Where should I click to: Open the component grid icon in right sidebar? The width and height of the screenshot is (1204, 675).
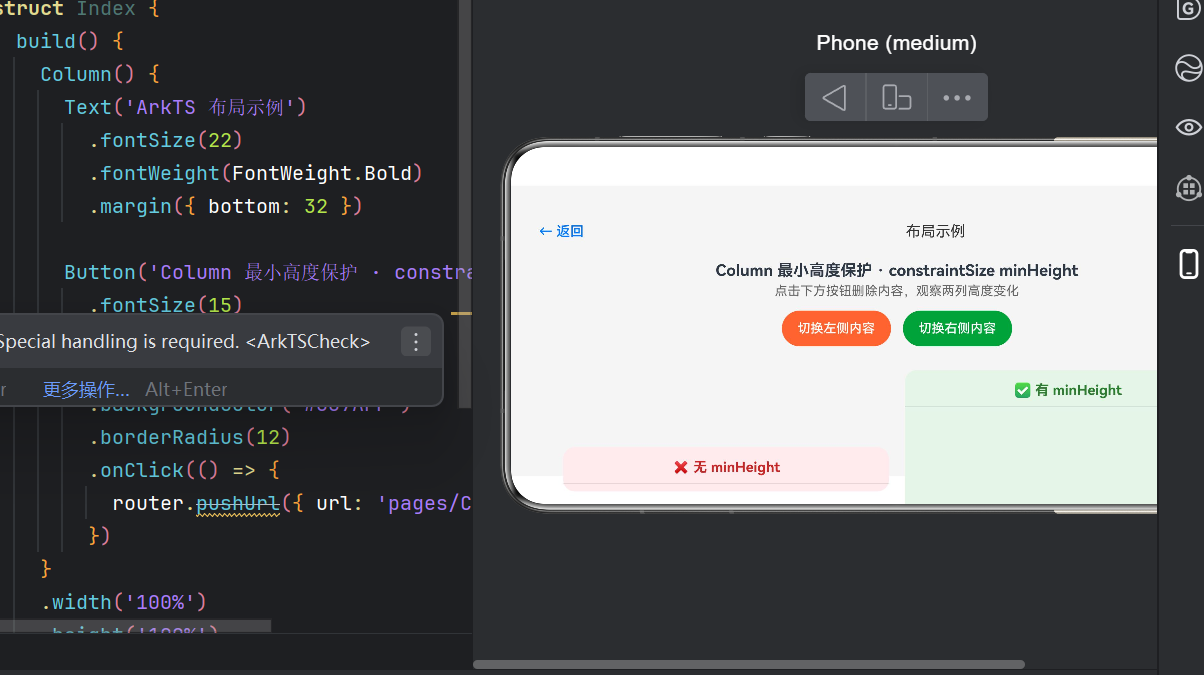tap(1188, 187)
